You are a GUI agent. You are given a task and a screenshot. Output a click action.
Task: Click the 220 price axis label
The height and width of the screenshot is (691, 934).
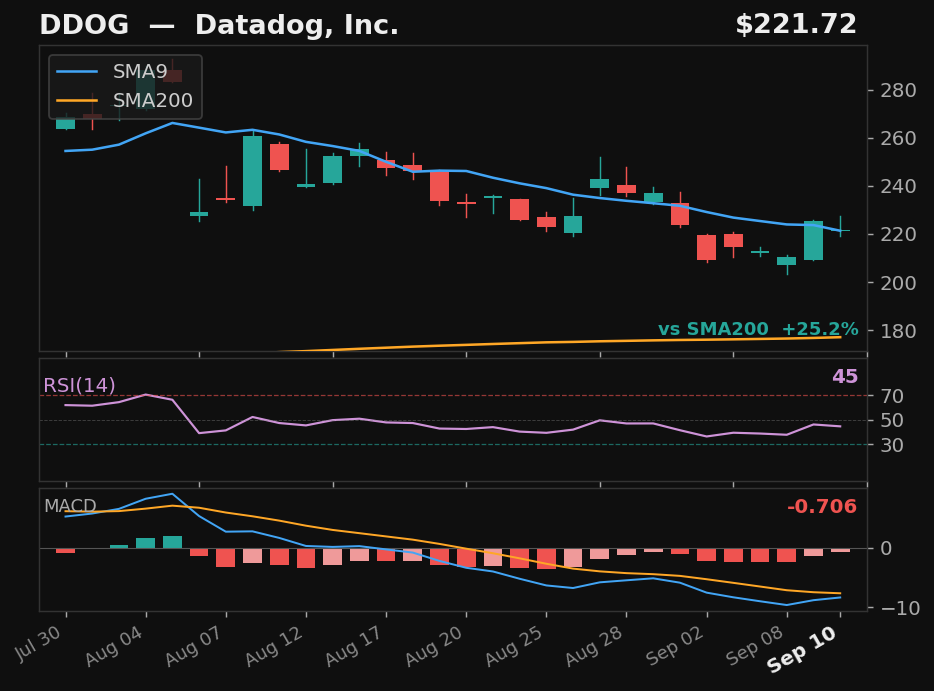(x=898, y=234)
